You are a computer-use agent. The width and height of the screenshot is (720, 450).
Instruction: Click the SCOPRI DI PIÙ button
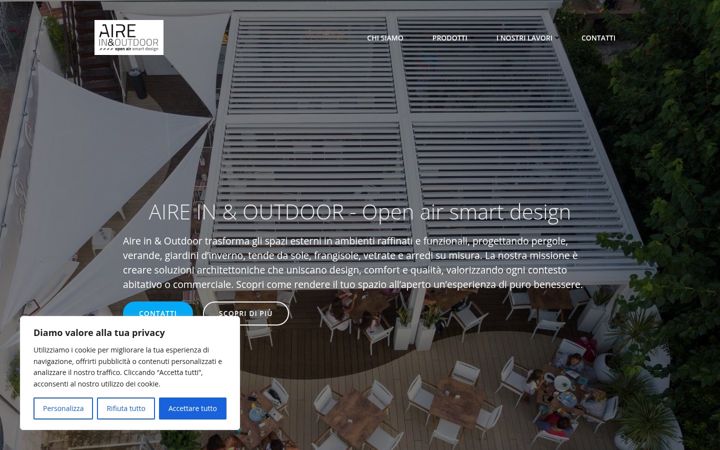coord(246,313)
